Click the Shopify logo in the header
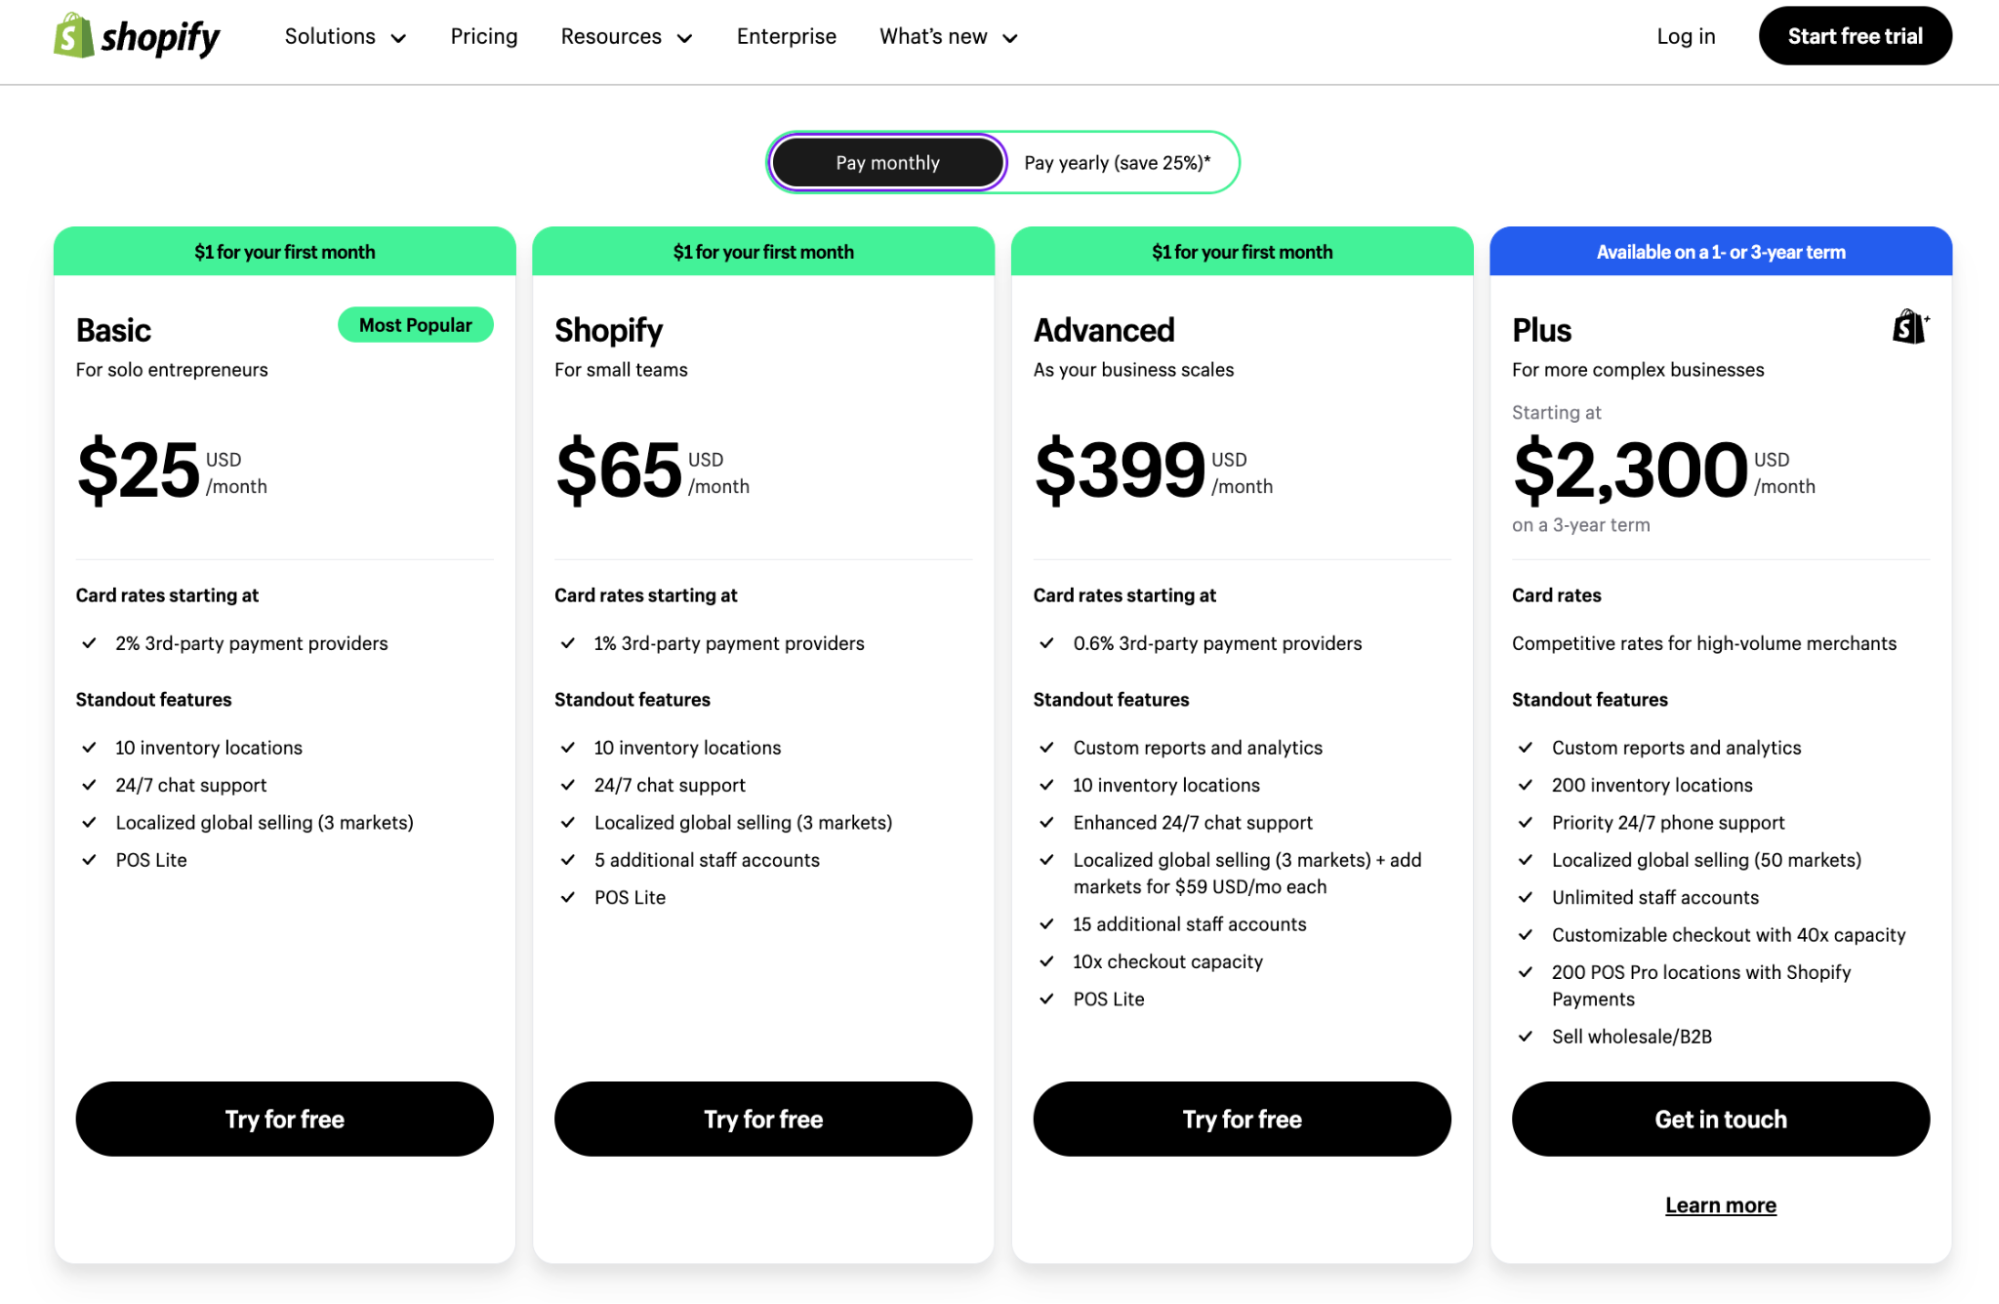The height and width of the screenshot is (1304, 1999). click(x=136, y=37)
